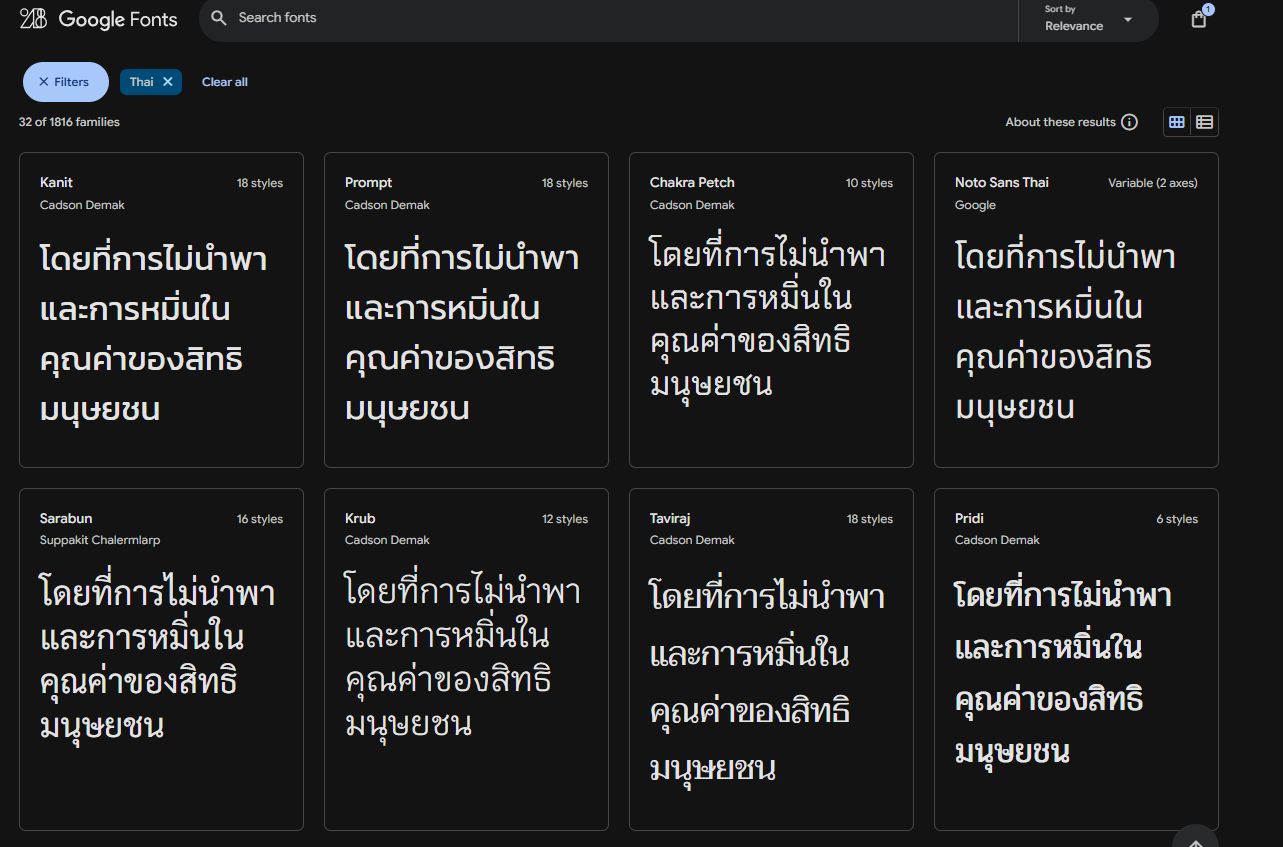Open the shopping bag selection icon
The width and height of the screenshot is (1283, 847).
pyautogui.click(x=1198, y=19)
